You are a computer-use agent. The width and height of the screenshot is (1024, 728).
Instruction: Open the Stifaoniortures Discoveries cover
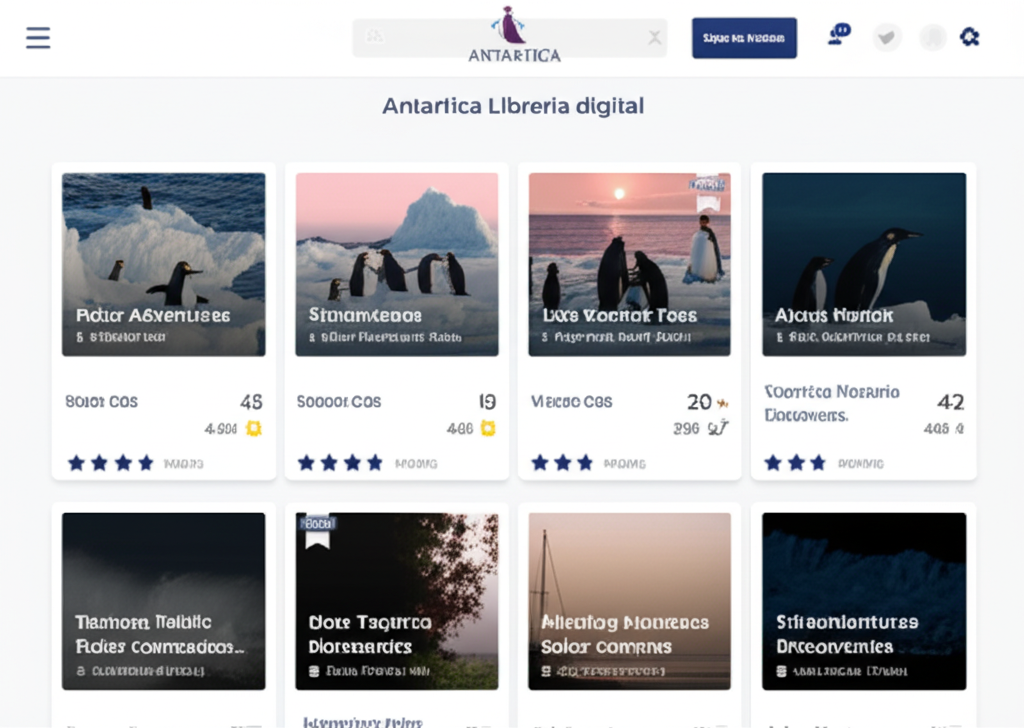pyautogui.click(x=864, y=601)
